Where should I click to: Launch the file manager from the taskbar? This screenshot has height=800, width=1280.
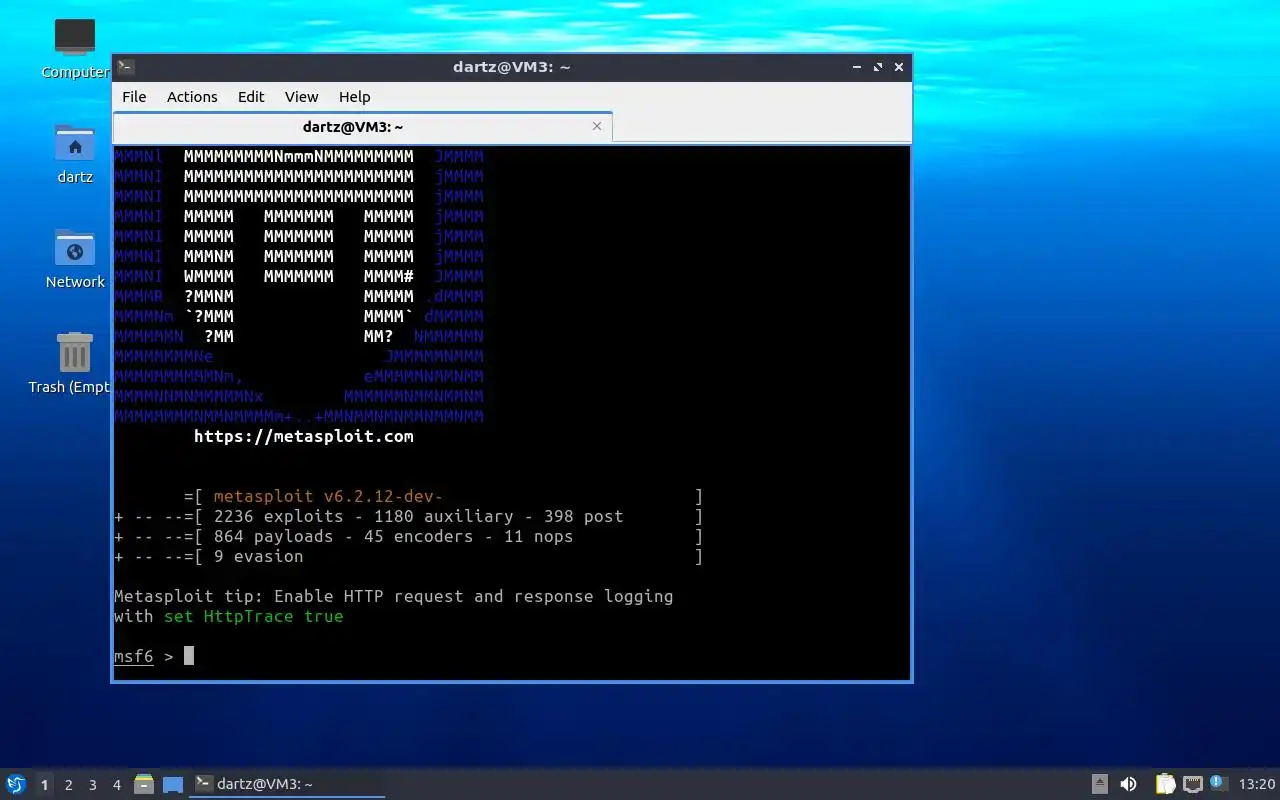coord(144,784)
